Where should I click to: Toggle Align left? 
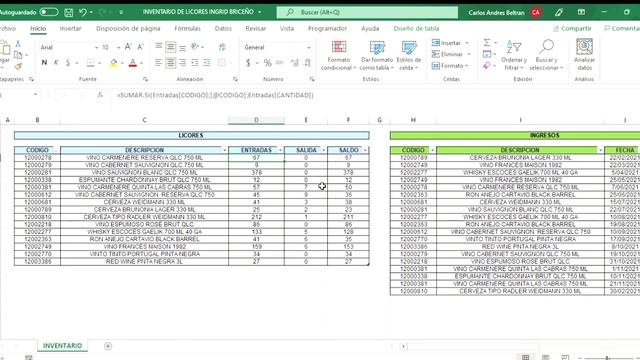tap(158, 62)
